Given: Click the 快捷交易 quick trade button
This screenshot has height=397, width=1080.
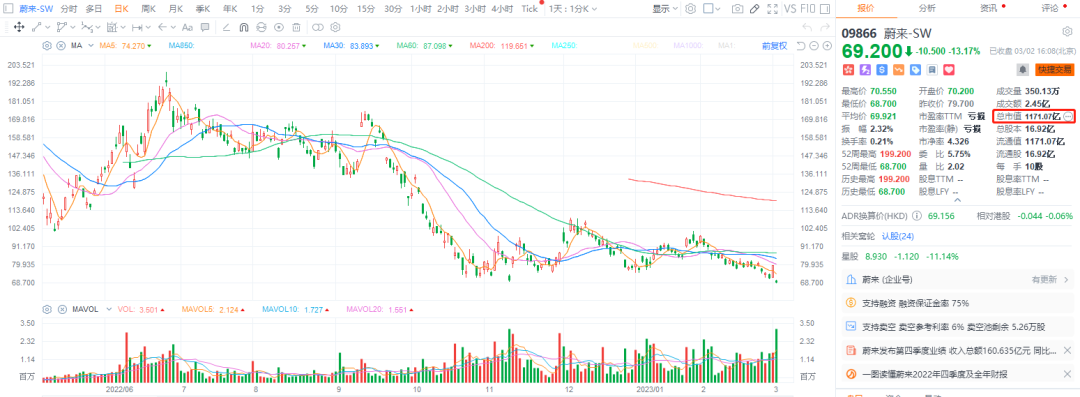Looking at the screenshot, I should pos(1055,70).
